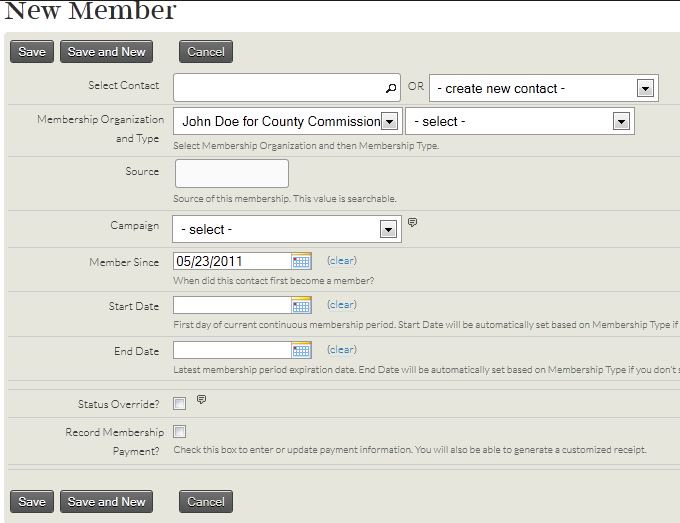The height and width of the screenshot is (523, 680).
Task: Open the End Date calendar picker
Action: point(301,350)
